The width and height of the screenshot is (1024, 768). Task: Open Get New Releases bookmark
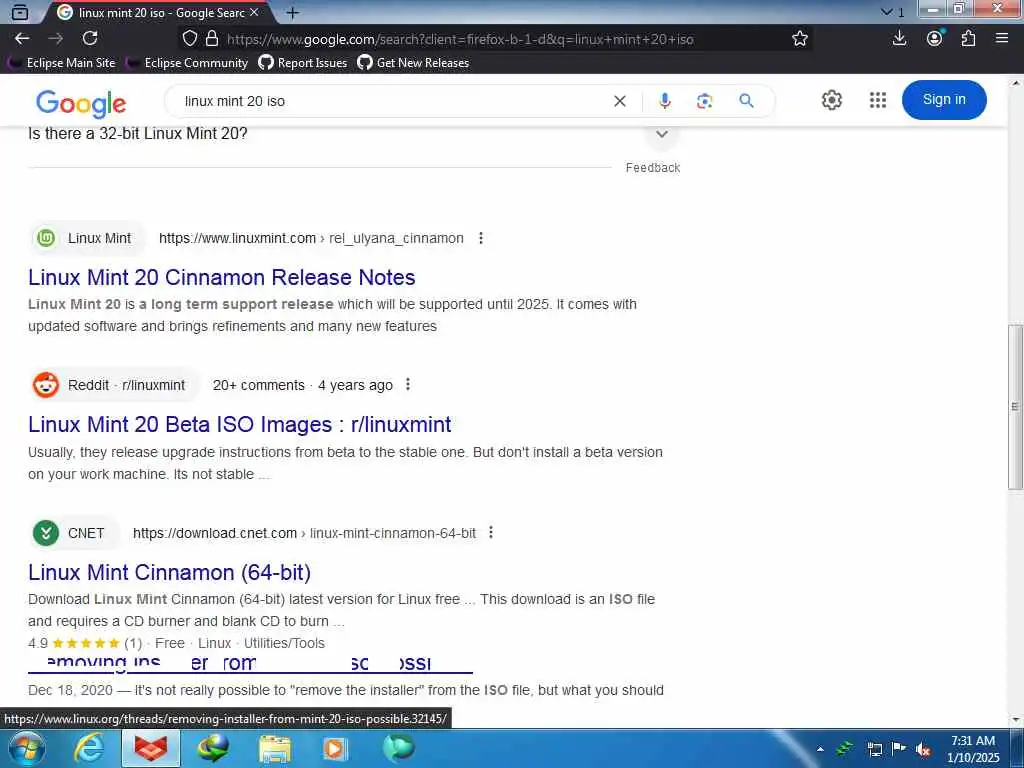[413, 63]
